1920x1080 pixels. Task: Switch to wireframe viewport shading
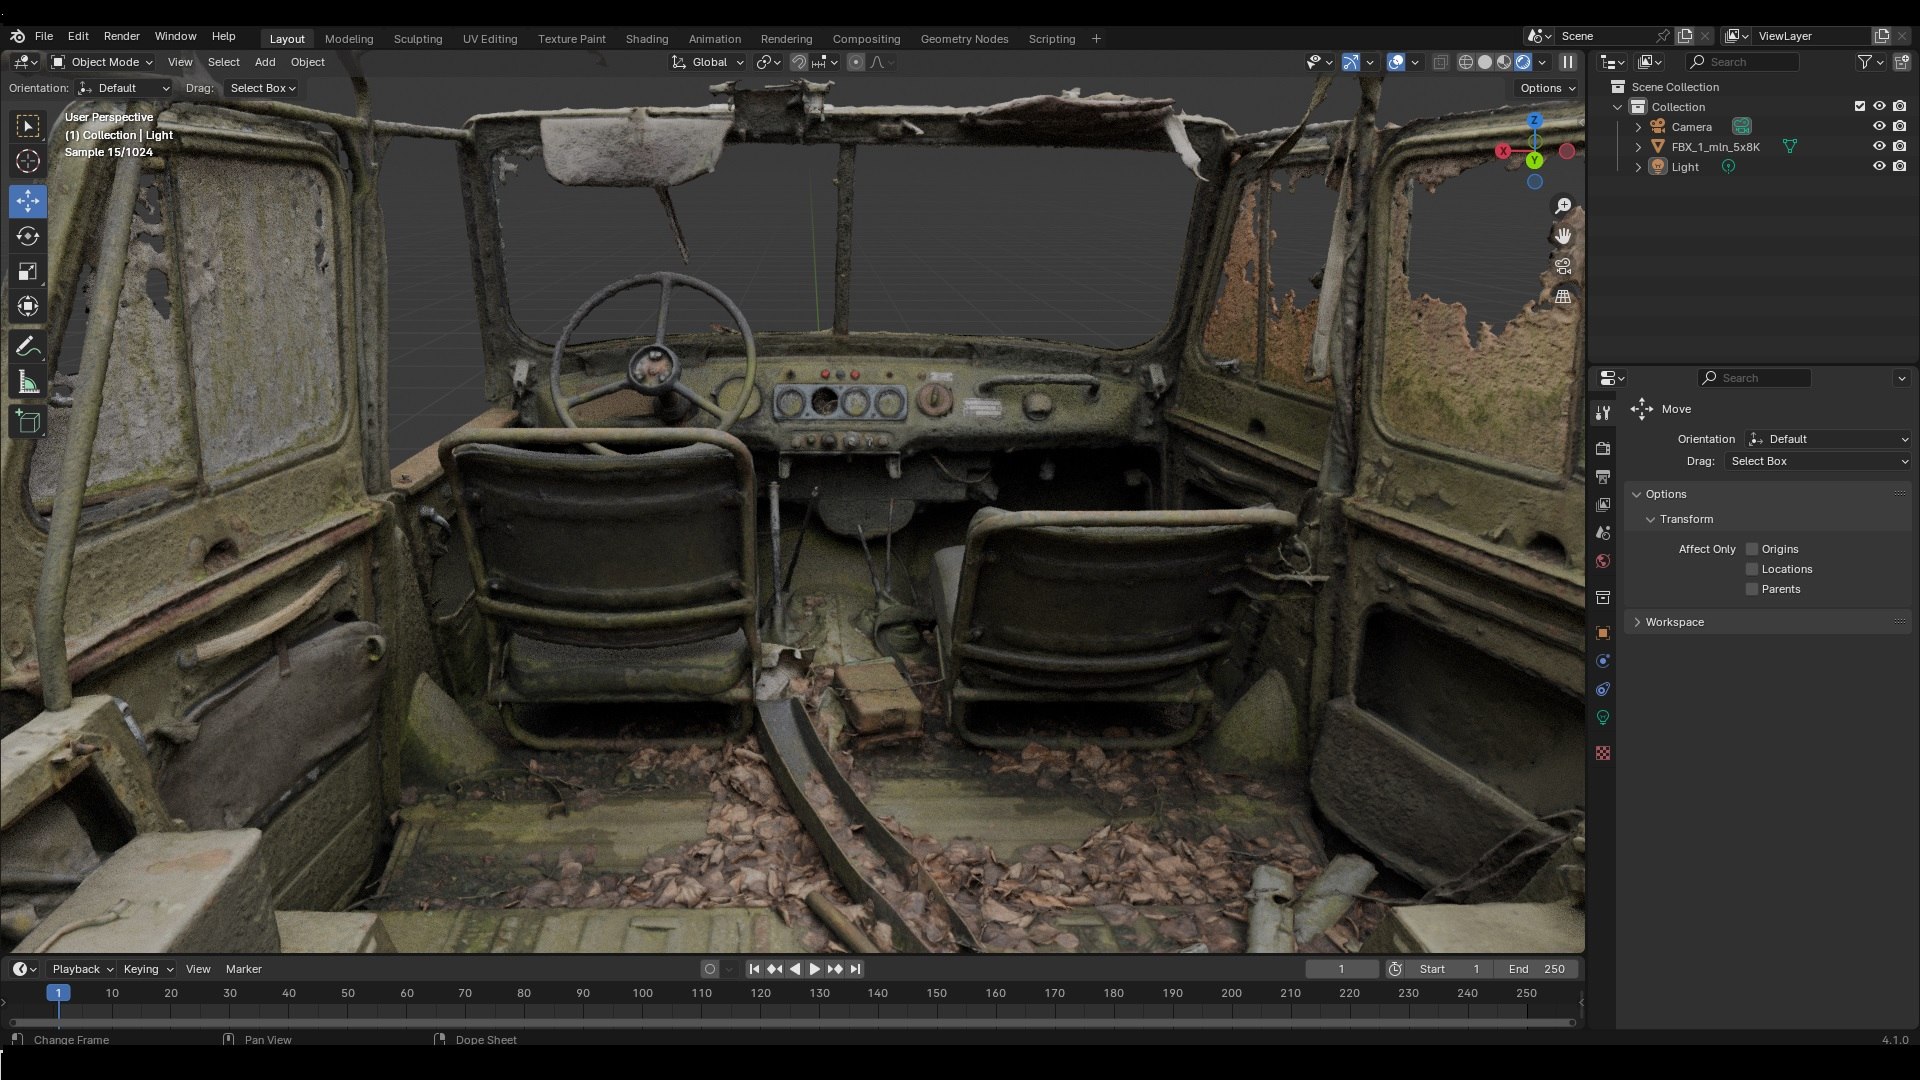click(1466, 62)
